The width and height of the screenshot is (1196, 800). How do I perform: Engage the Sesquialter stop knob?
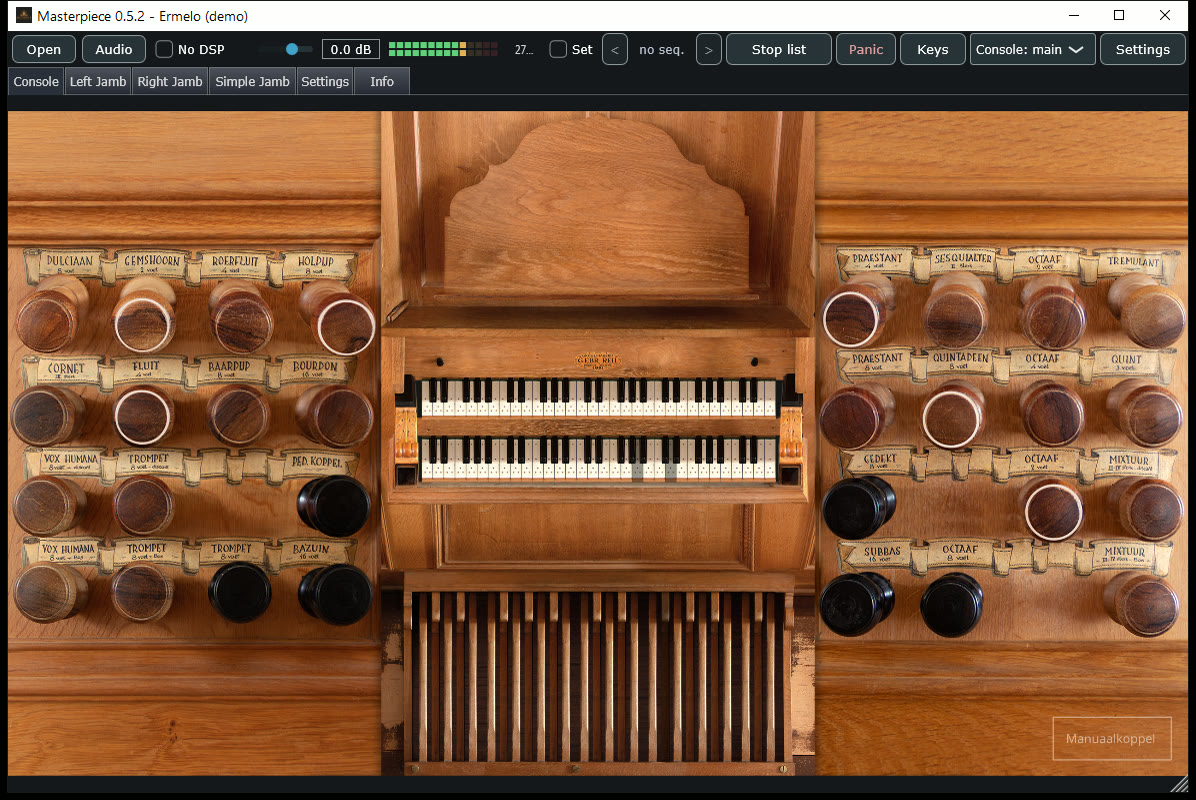pyautogui.click(x=953, y=320)
